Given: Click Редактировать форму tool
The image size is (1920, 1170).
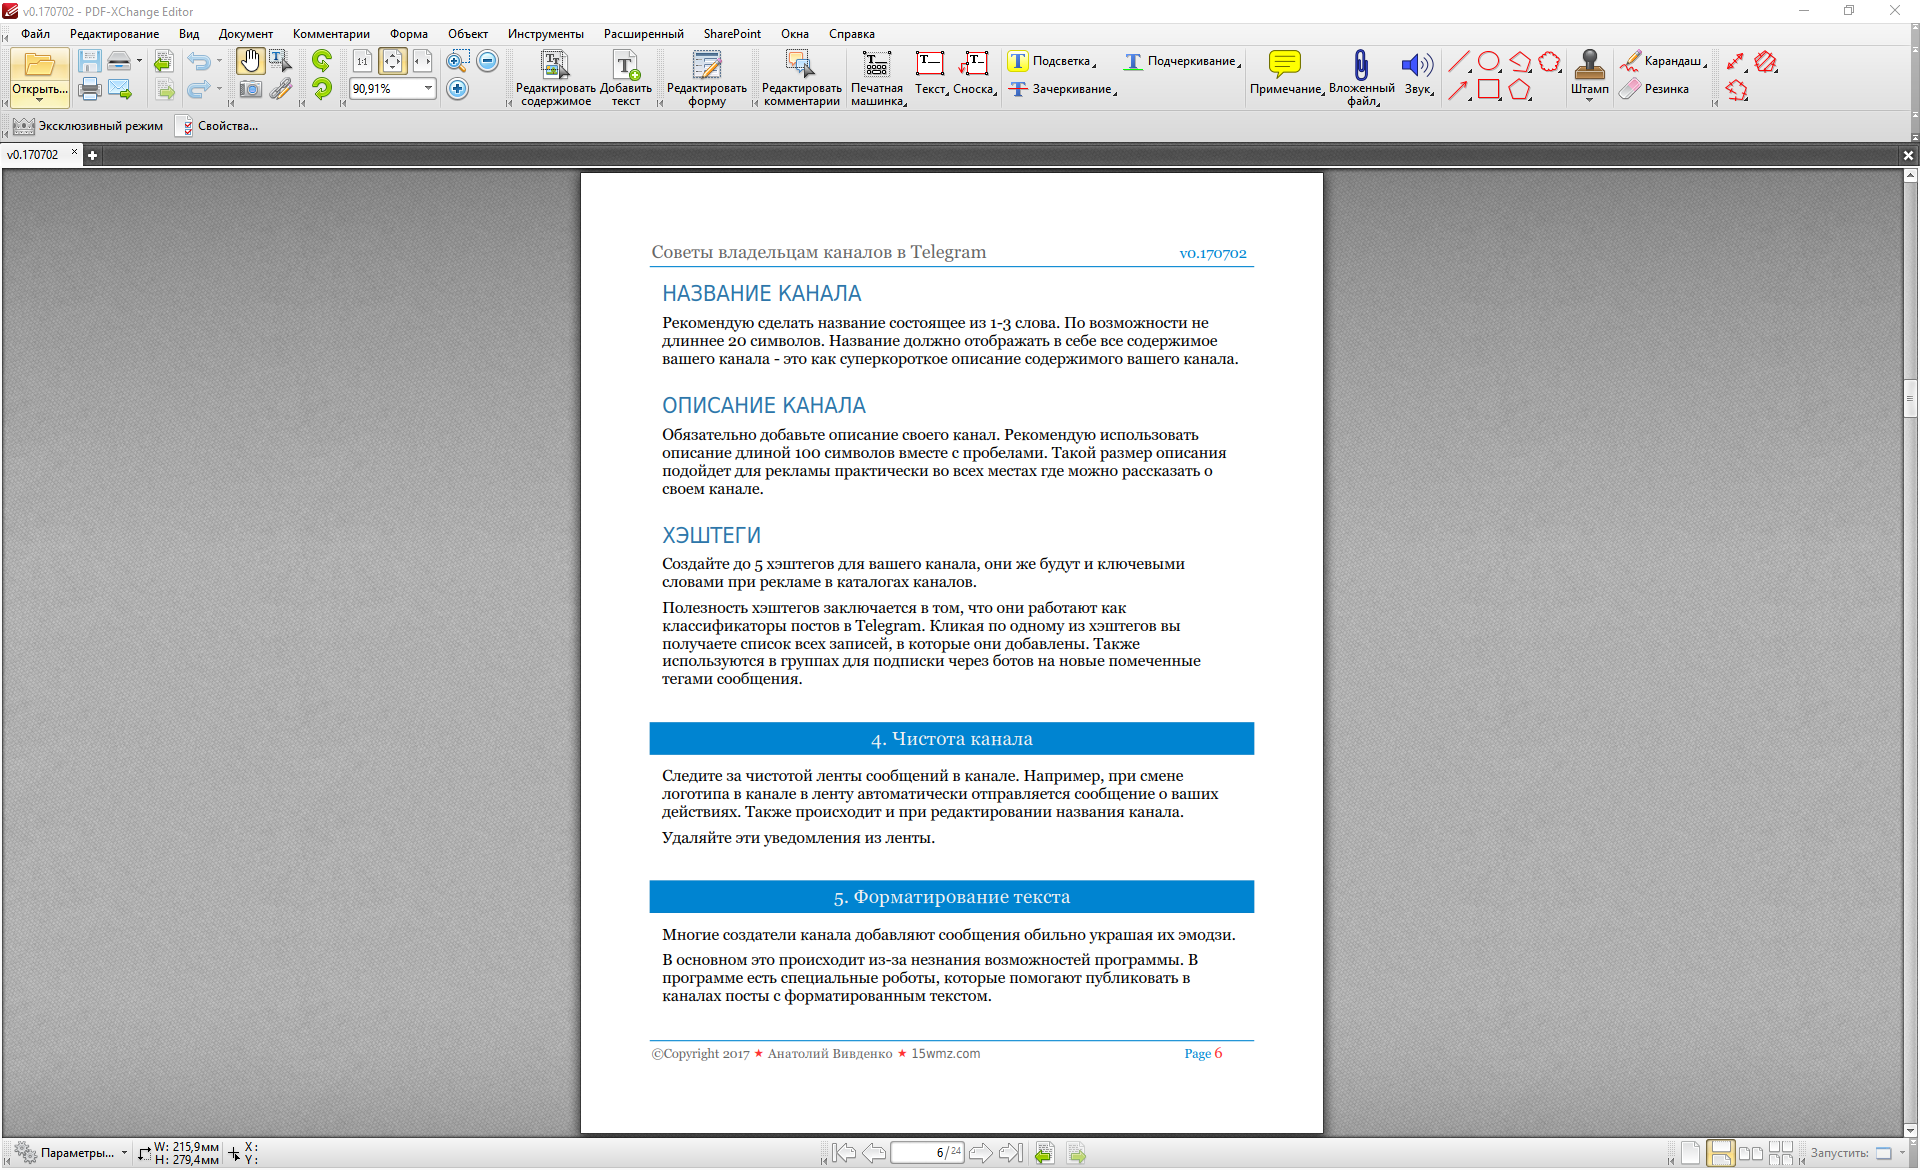Looking at the screenshot, I should pos(707,78).
